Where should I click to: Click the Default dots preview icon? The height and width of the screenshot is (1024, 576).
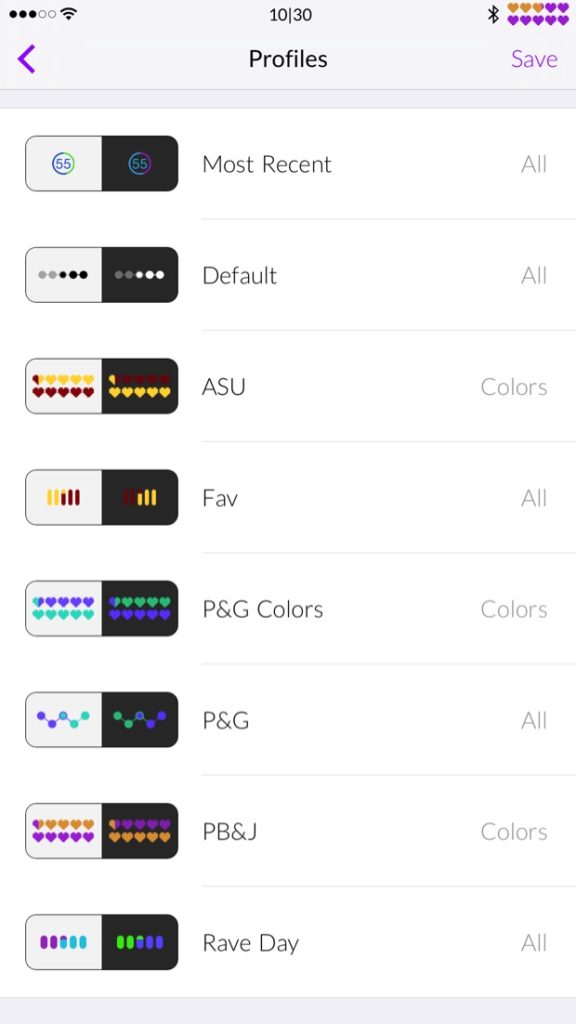[x=101, y=274]
